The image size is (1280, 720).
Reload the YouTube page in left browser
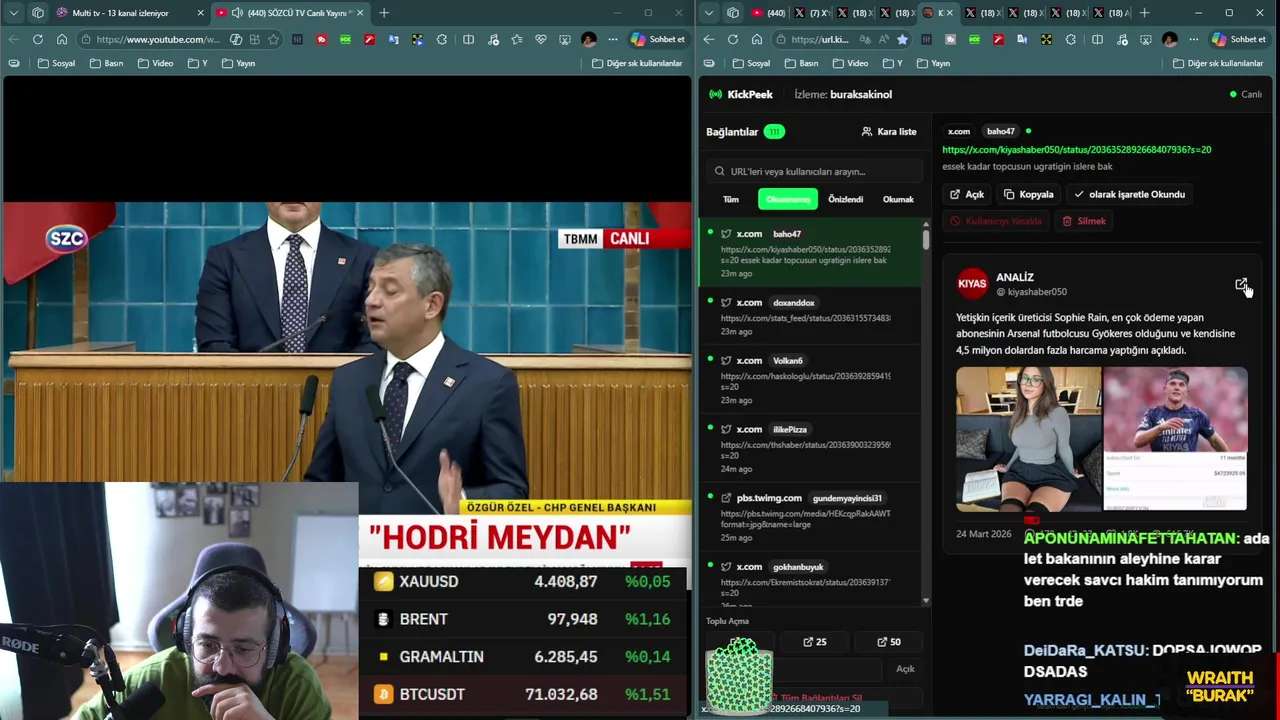[38, 39]
